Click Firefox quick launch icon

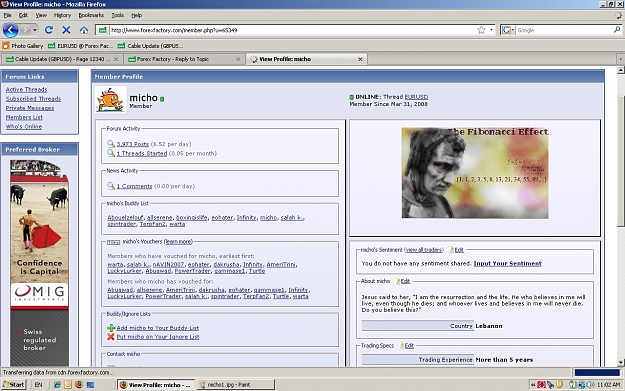coord(79,385)
